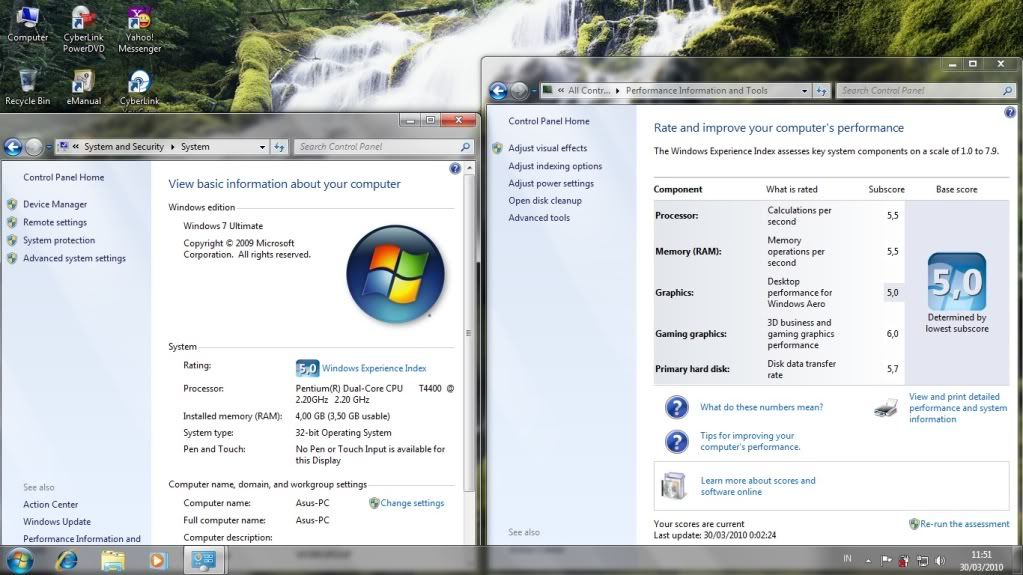Click the Windows logo in System window
The height and width of the screenshot is (575, 1023).
[x=395, y=274]
